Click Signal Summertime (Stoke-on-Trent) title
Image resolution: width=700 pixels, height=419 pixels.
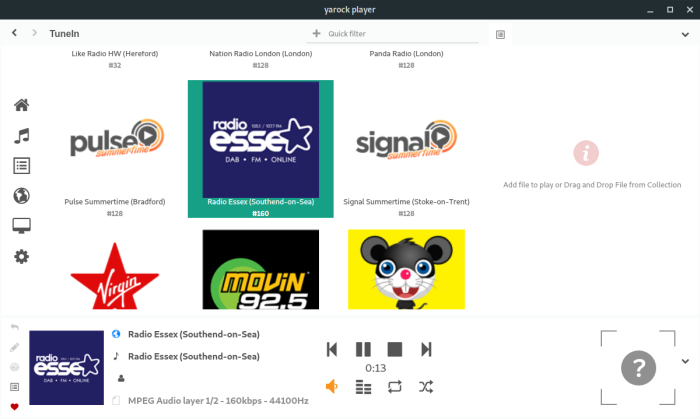coord(406,202)
